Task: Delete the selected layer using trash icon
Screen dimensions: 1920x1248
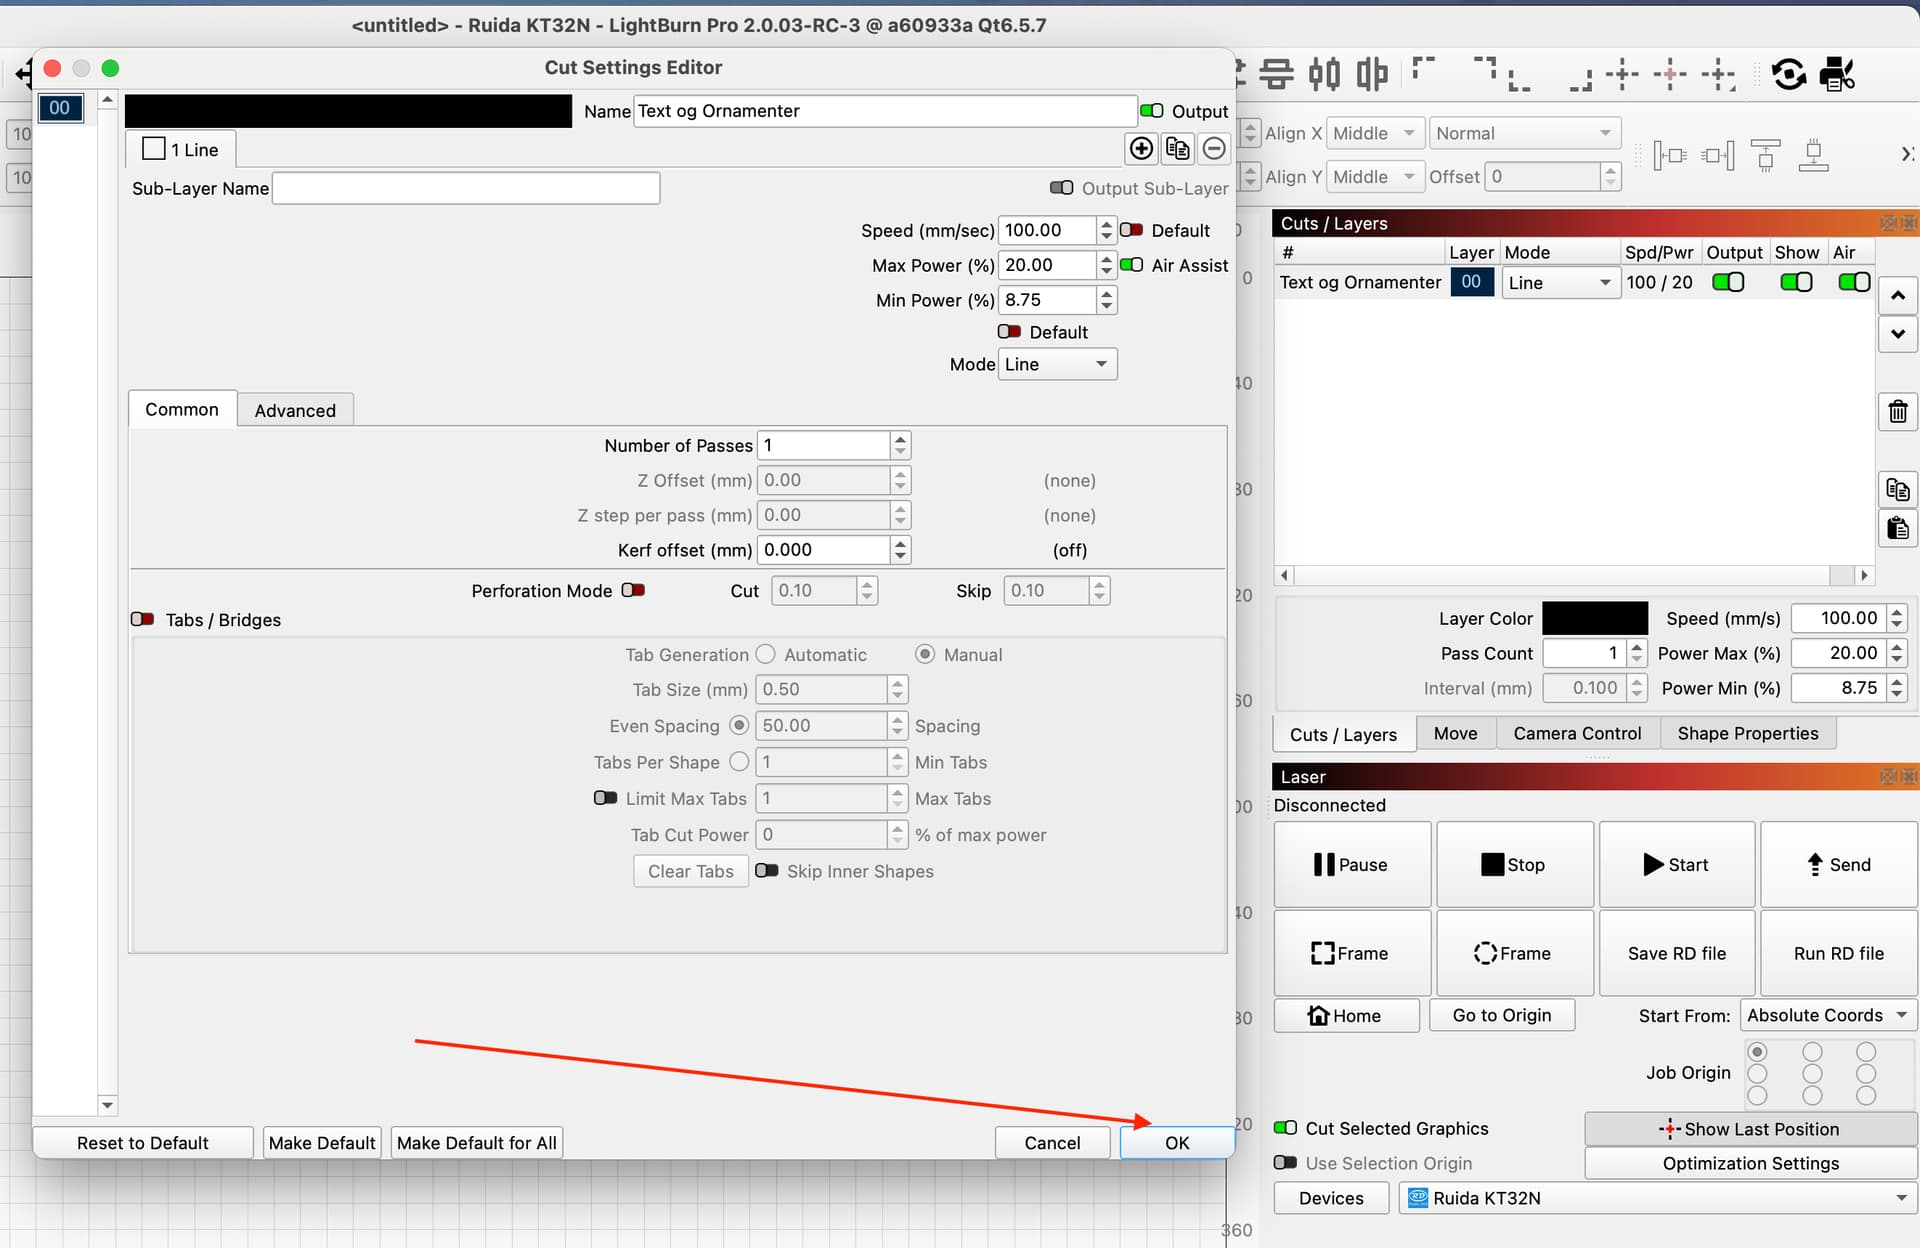Action: tap(1897, 411)
